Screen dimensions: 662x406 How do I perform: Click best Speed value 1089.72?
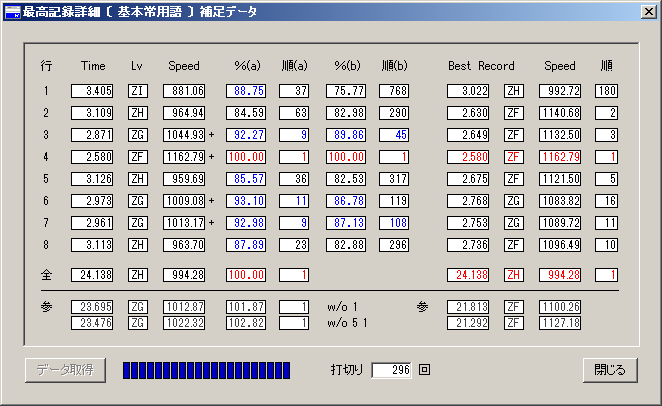pyautogui.click(x=560, y=223)
